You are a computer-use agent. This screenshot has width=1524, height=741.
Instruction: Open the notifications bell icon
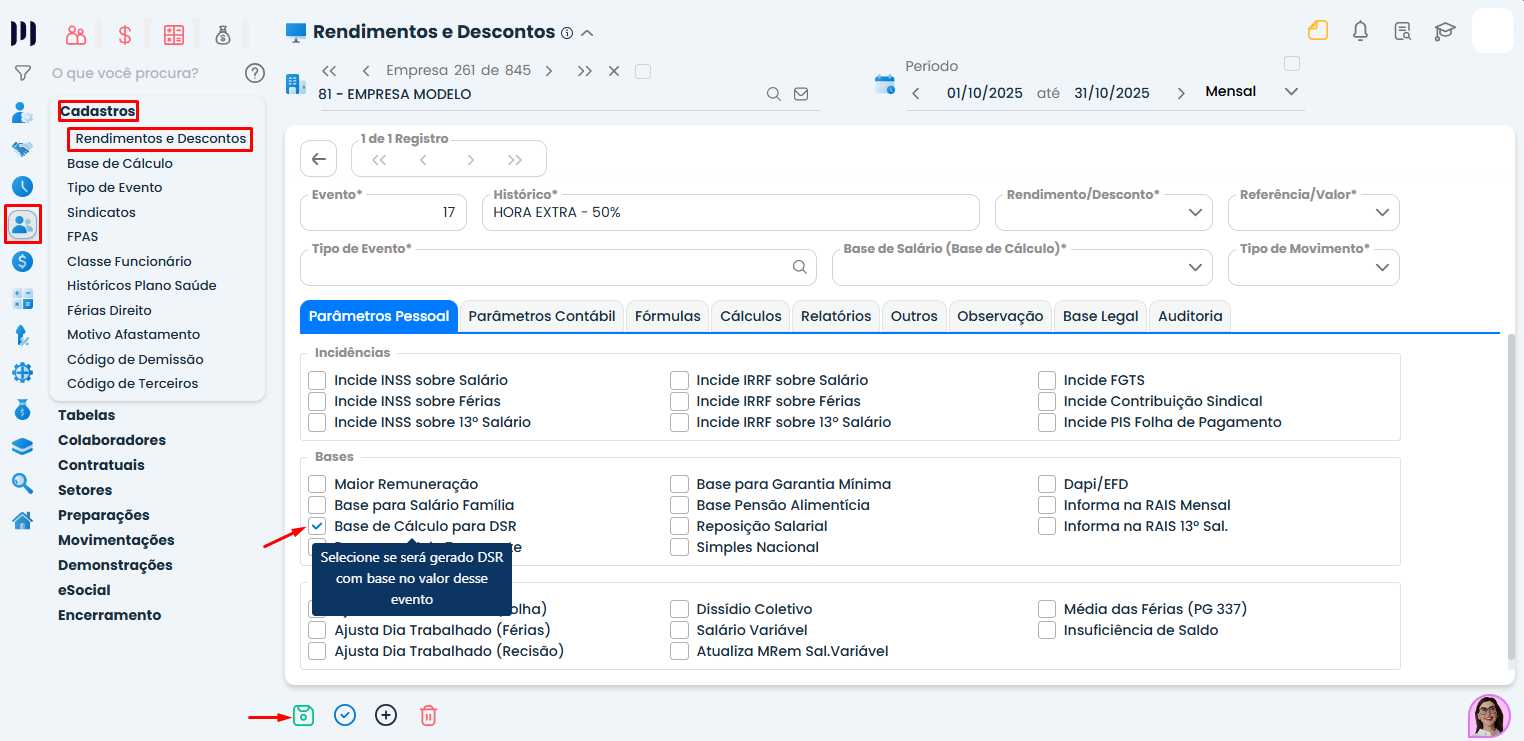click(x=1360, y=31)
